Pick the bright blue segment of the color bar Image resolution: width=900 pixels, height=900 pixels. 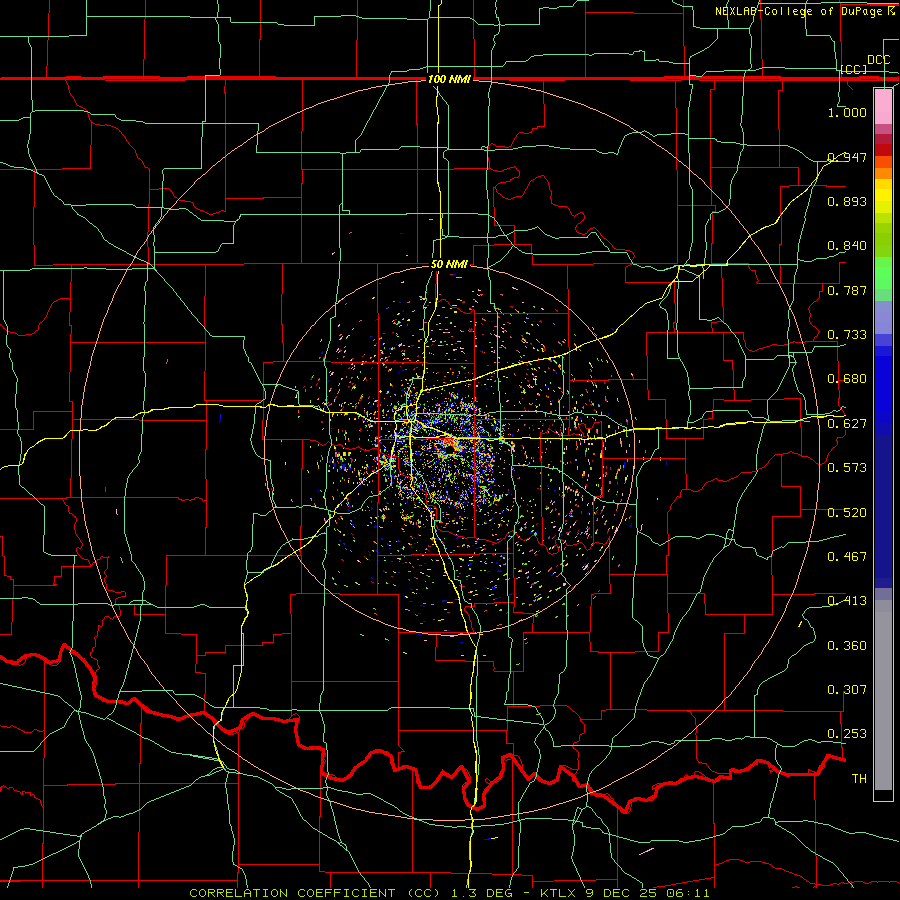pyautogui.click(x=883, y=390)
